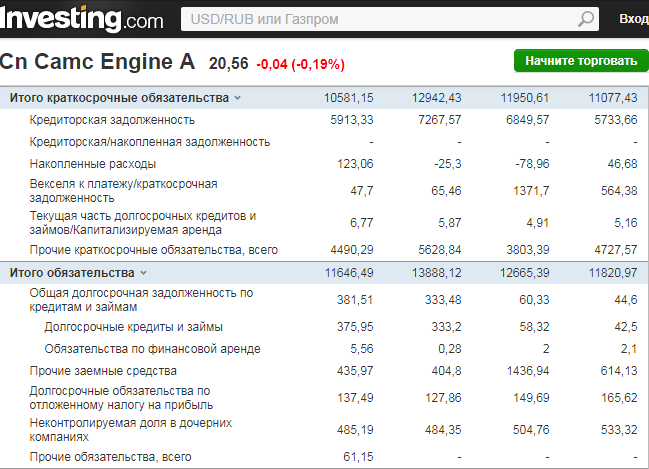Click the 123,06 value
The width and height of the screenshot is (649, 469).
[x=355, y=164]
